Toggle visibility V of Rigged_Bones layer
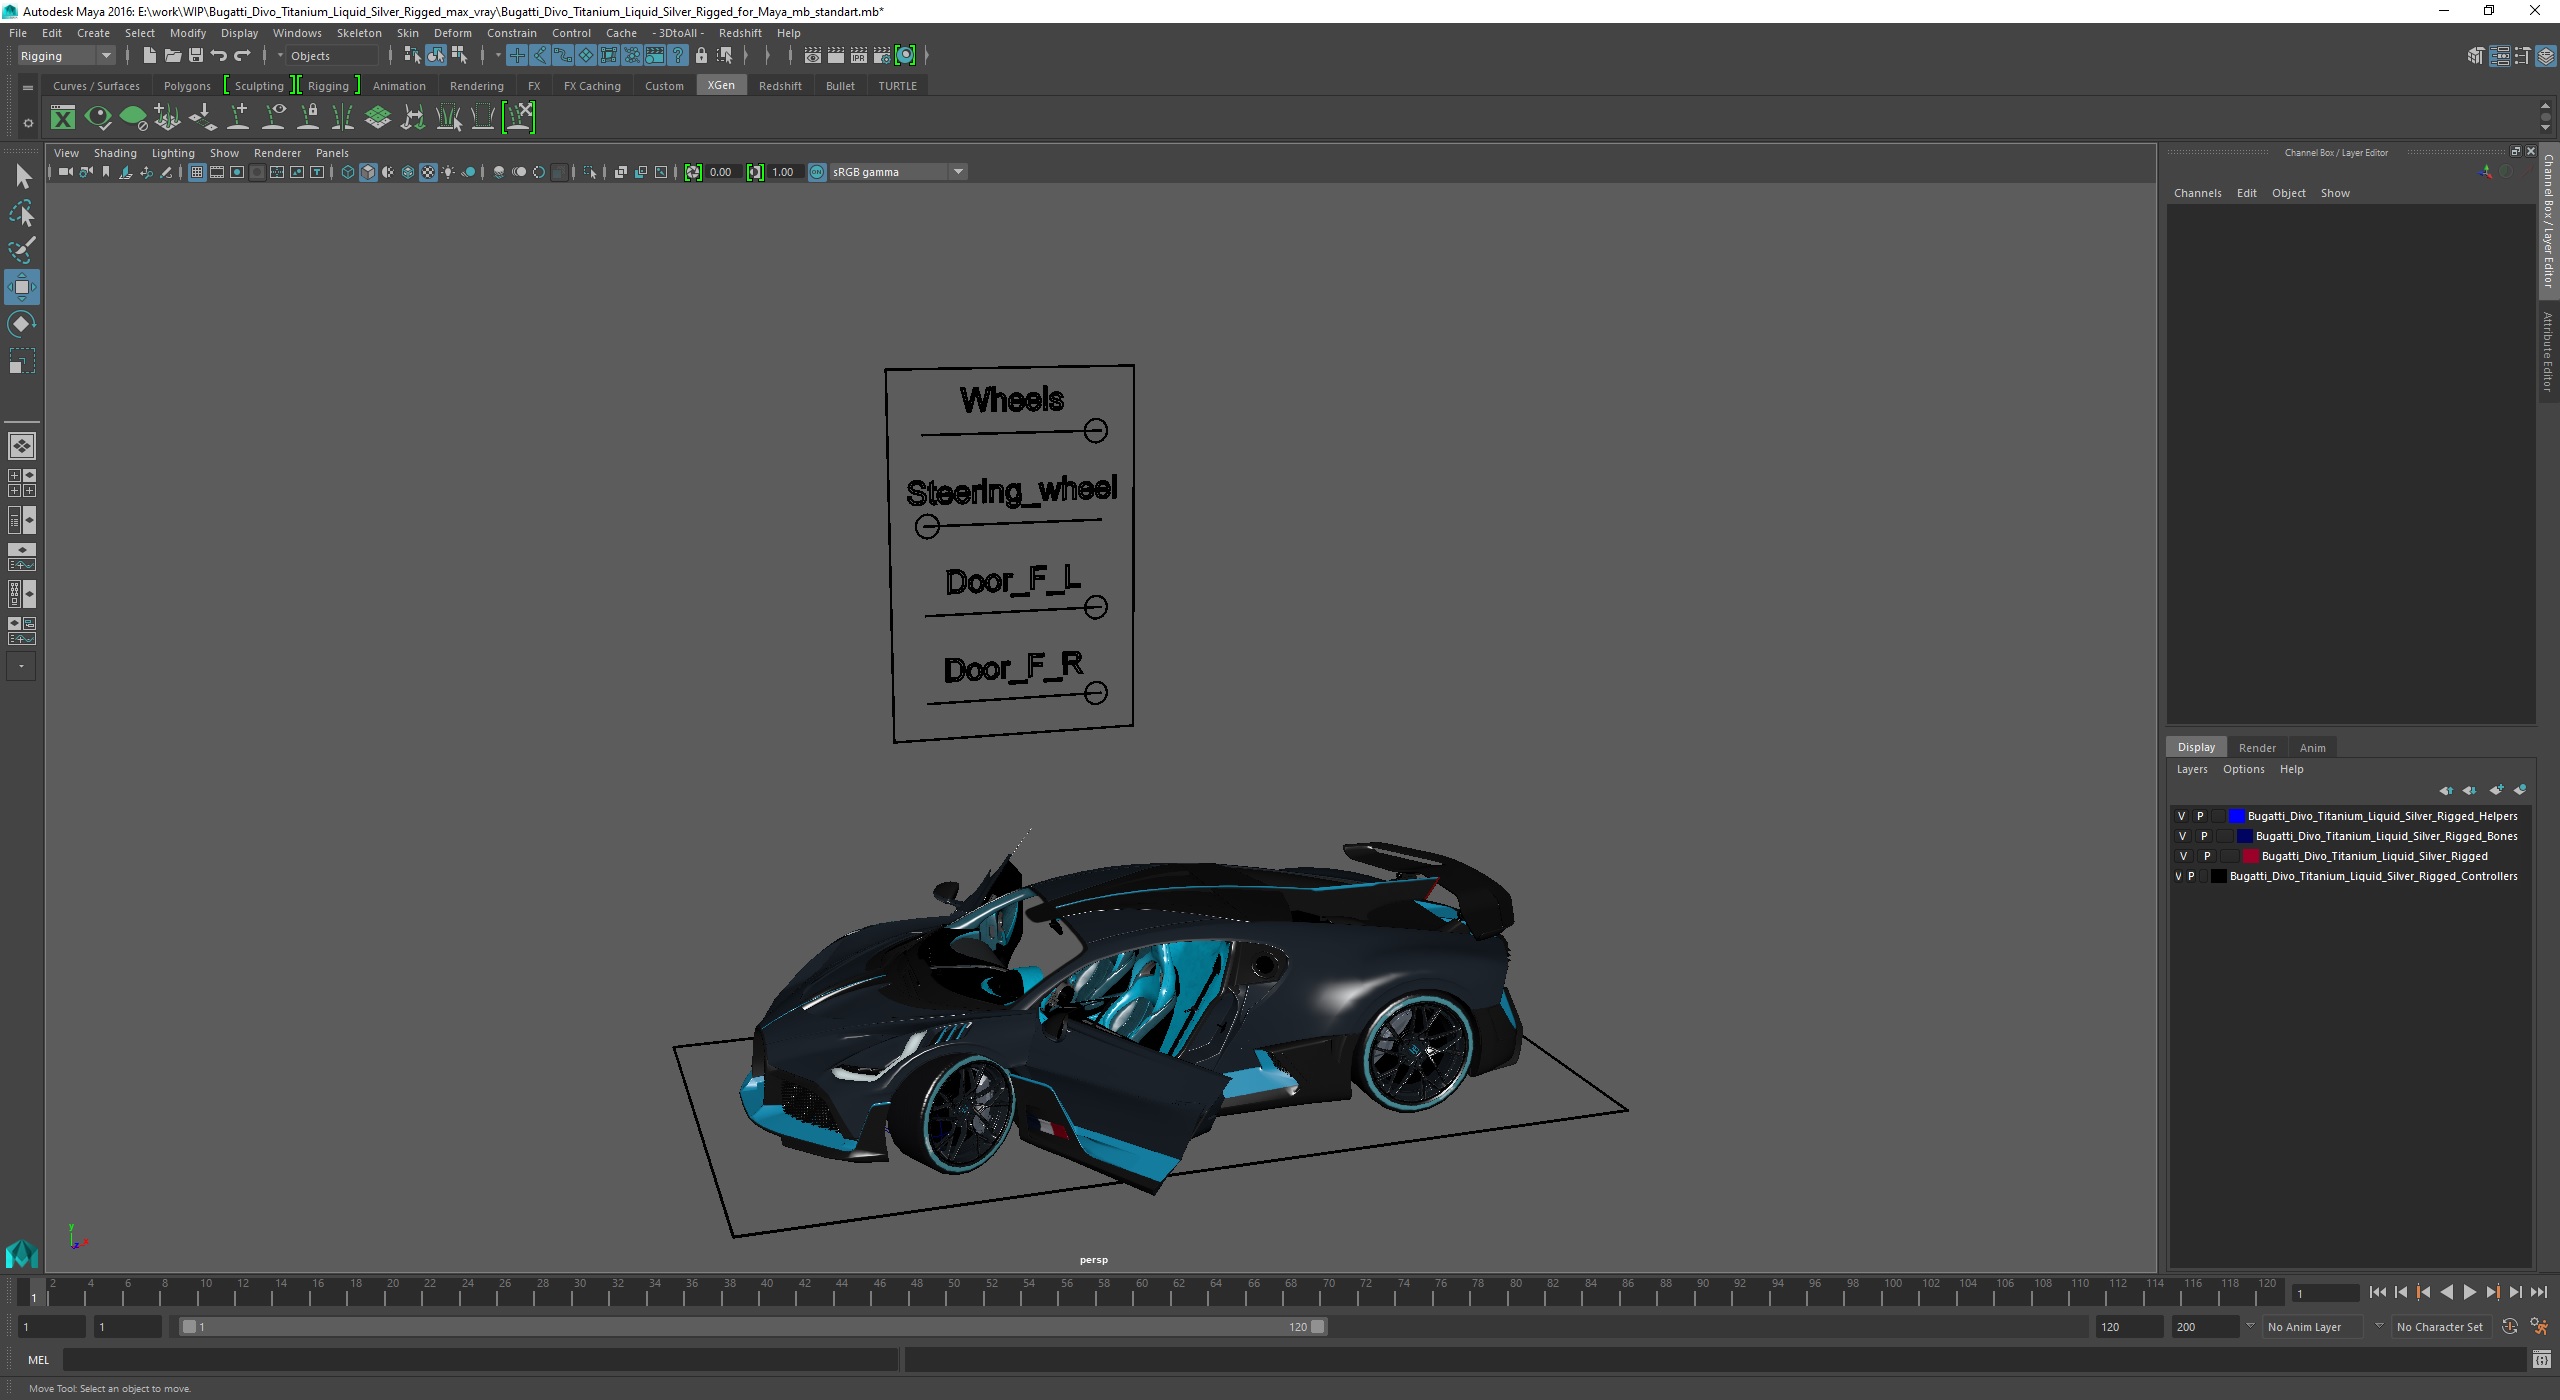The image size is (2560, 1400). (x=2182, y=836)
